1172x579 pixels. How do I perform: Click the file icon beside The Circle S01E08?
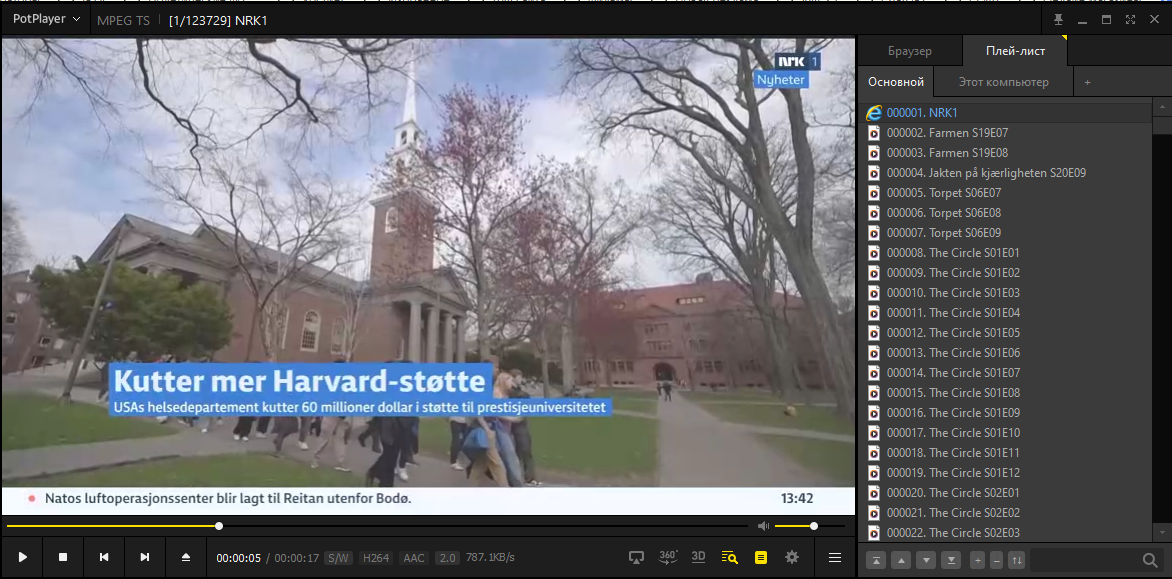click(873, 392)
